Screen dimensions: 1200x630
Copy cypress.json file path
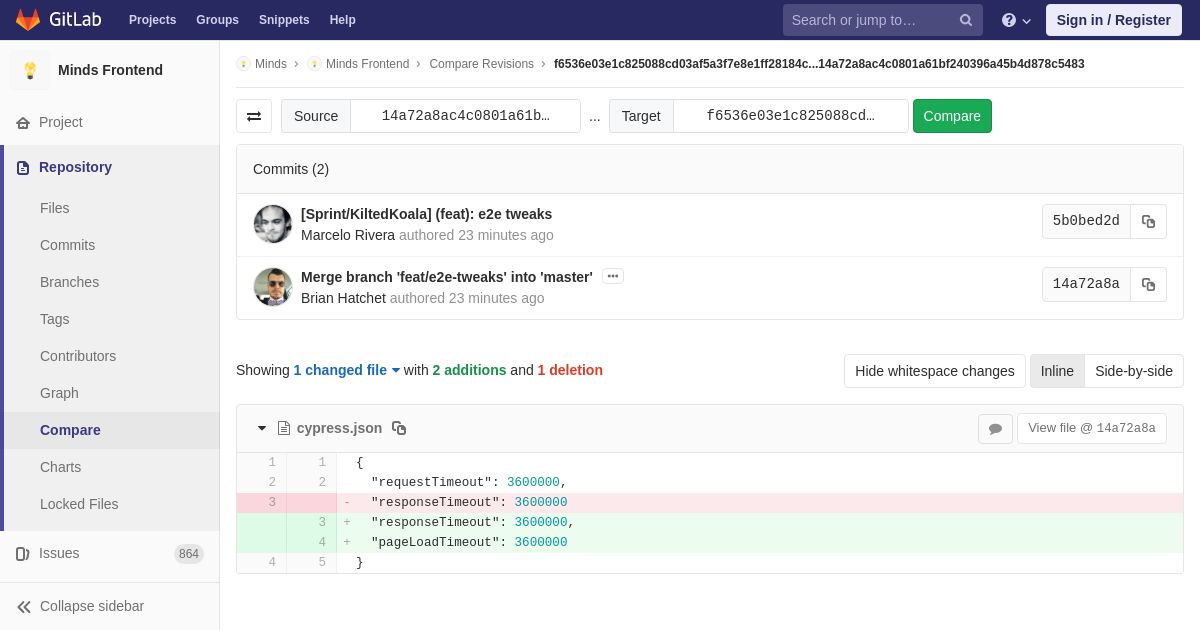click(399, 428)
